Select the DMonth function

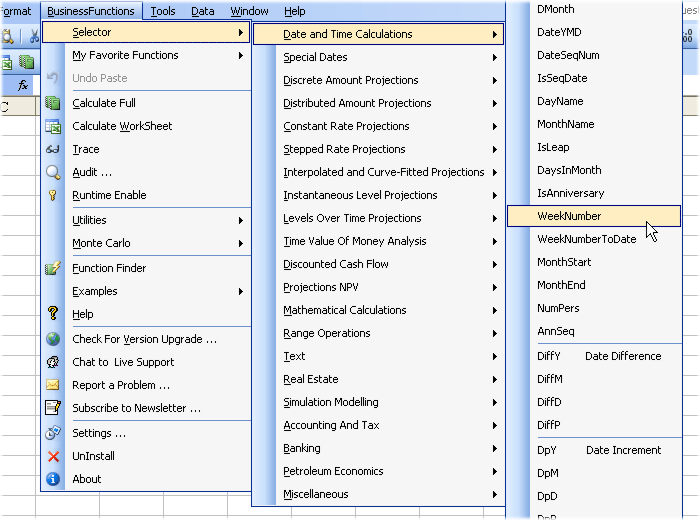click(594, 9)
